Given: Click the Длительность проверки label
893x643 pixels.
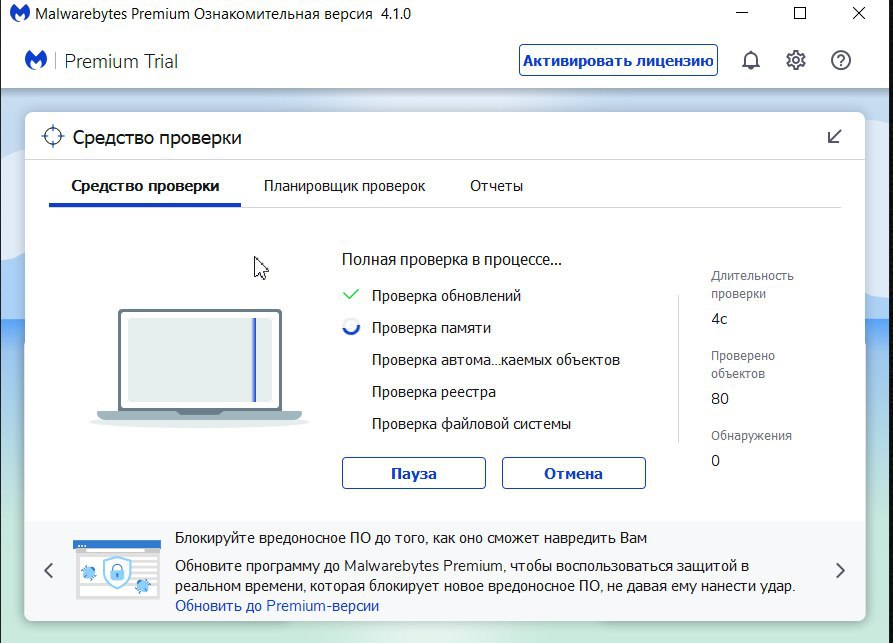Looking at the screenshot, I should [x=752, y=285].
